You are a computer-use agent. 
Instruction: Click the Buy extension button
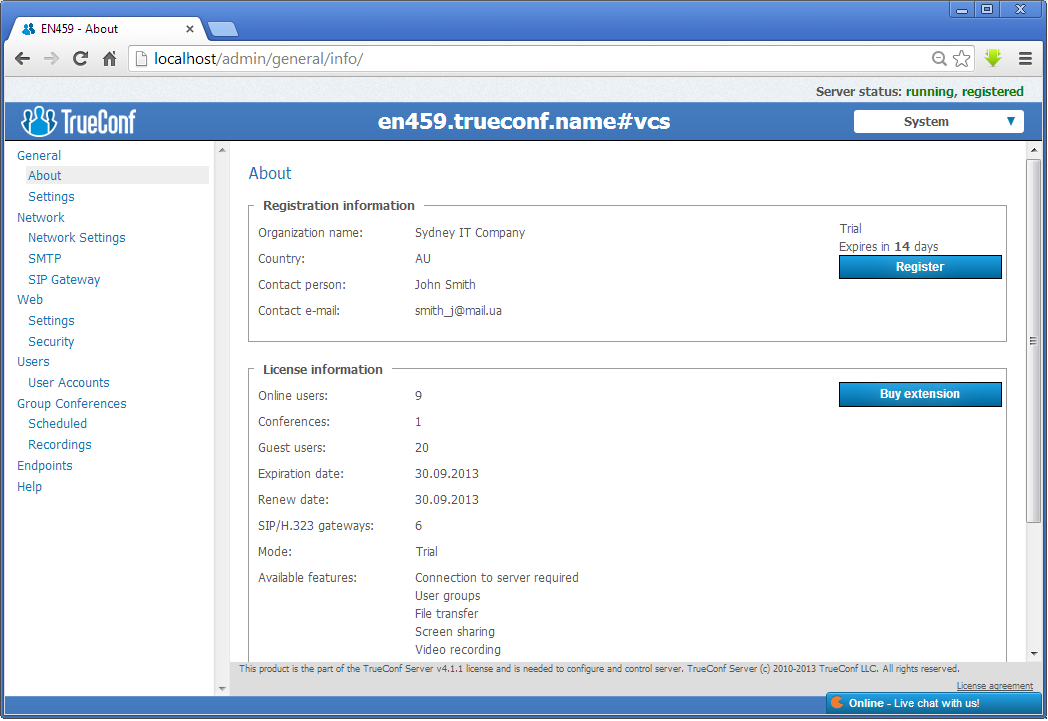tap(919, 395)
